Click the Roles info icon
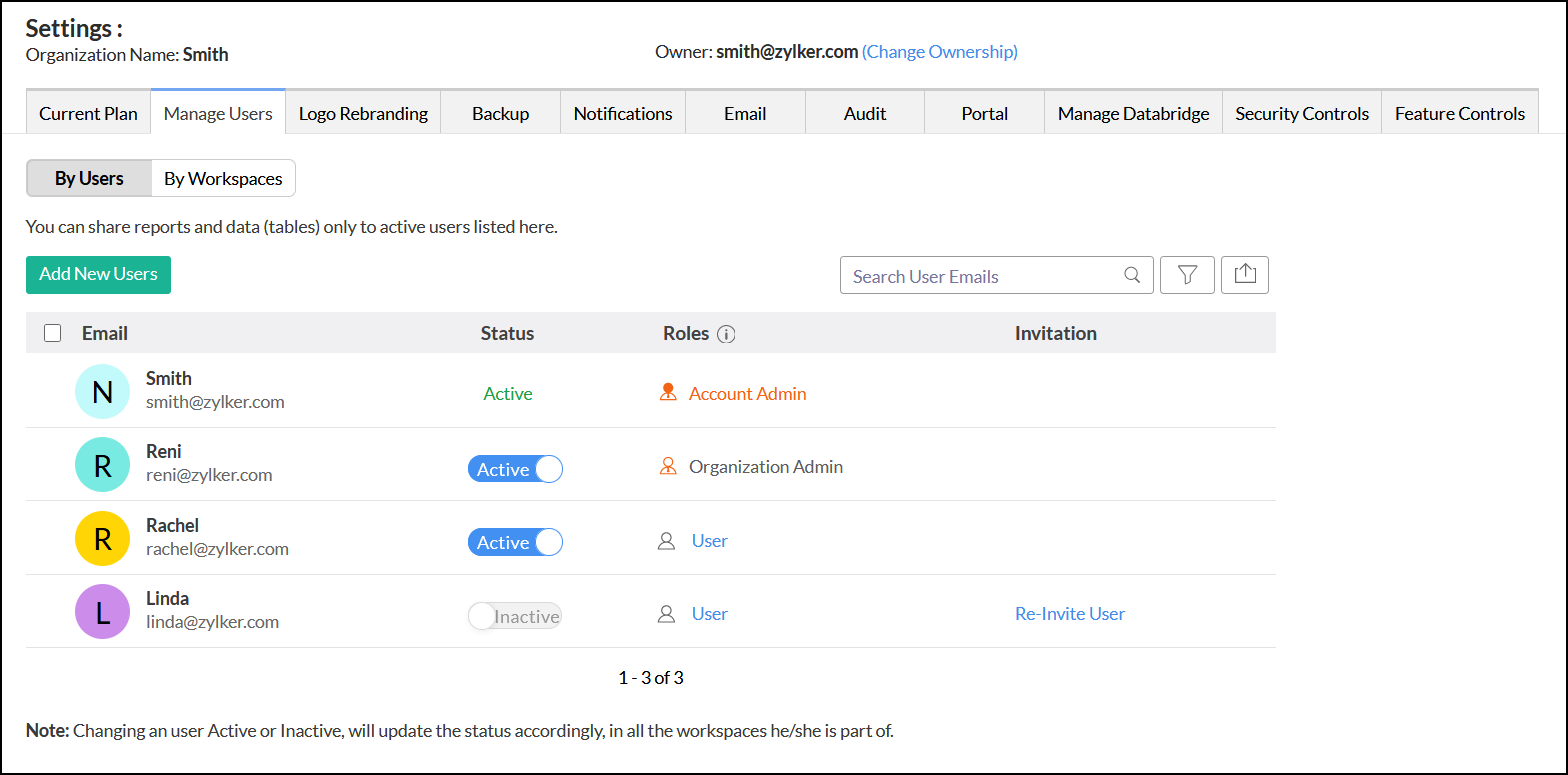The width and height of the screenshot is (1568, 775). point(727,335)
